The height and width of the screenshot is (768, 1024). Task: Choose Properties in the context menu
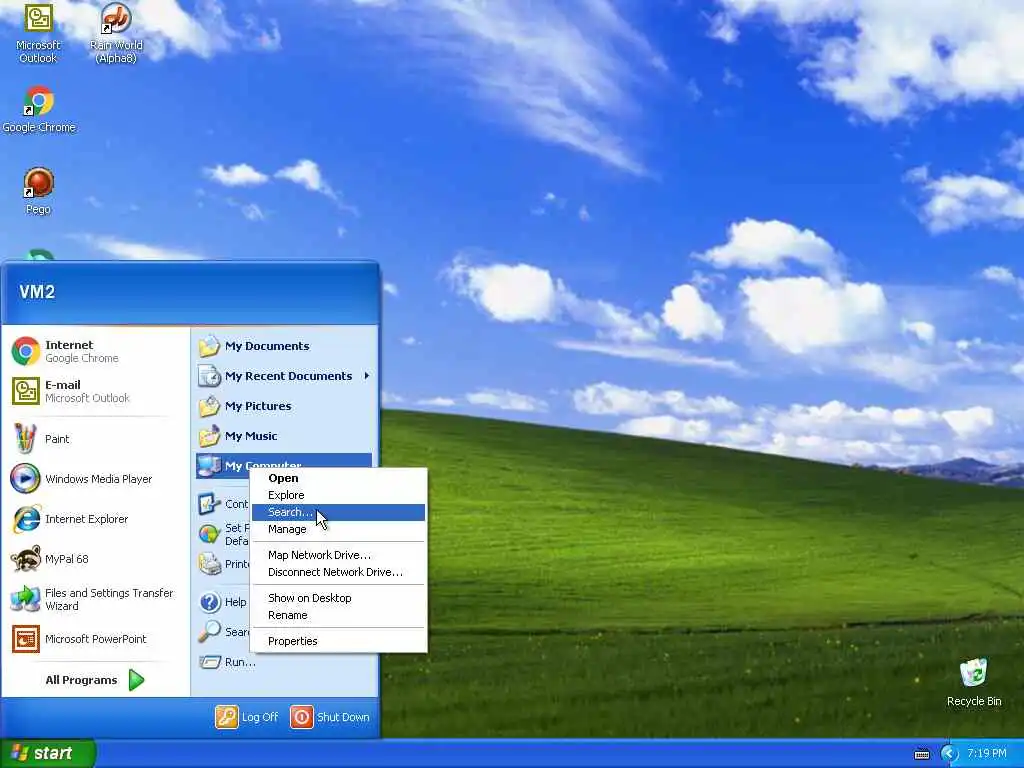(x=338, y=641)
